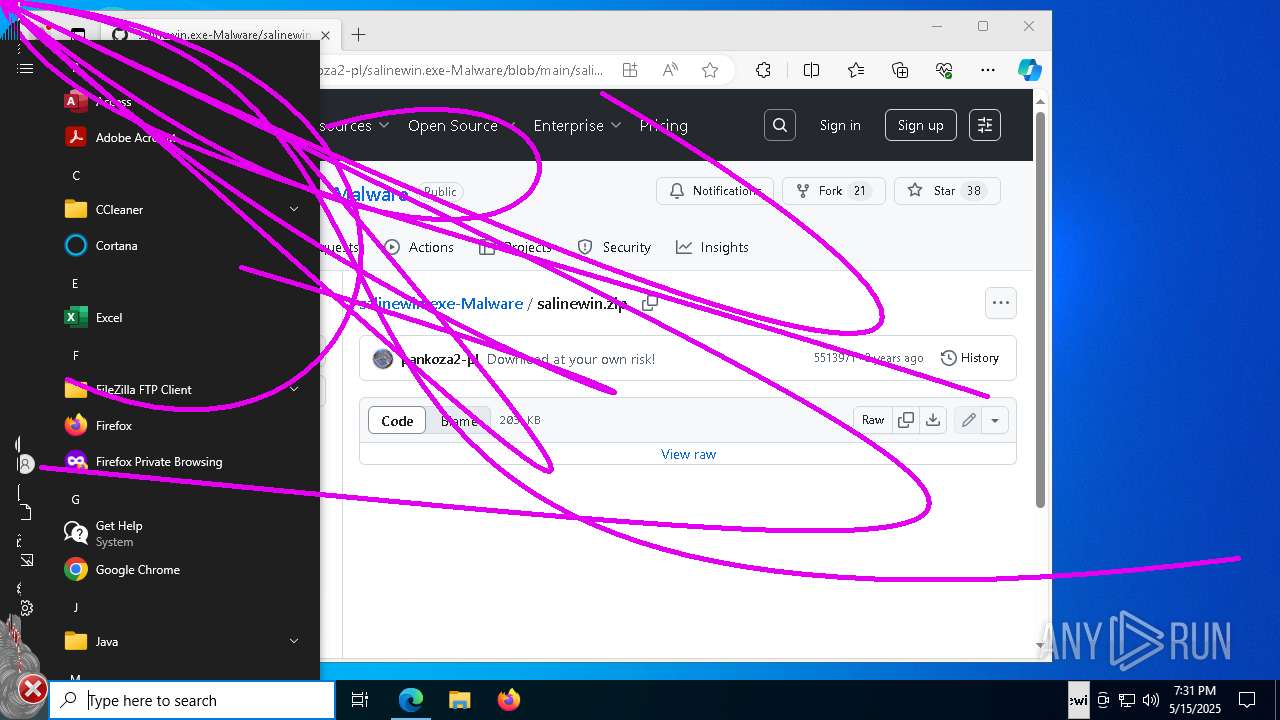Open the Enterprise menu
The height and width of the screenshot is (720, 1280).
pos(577,125)
